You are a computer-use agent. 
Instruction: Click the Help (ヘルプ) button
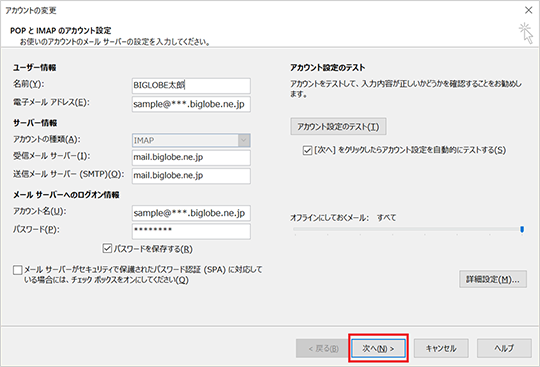(x=504, y=348)
